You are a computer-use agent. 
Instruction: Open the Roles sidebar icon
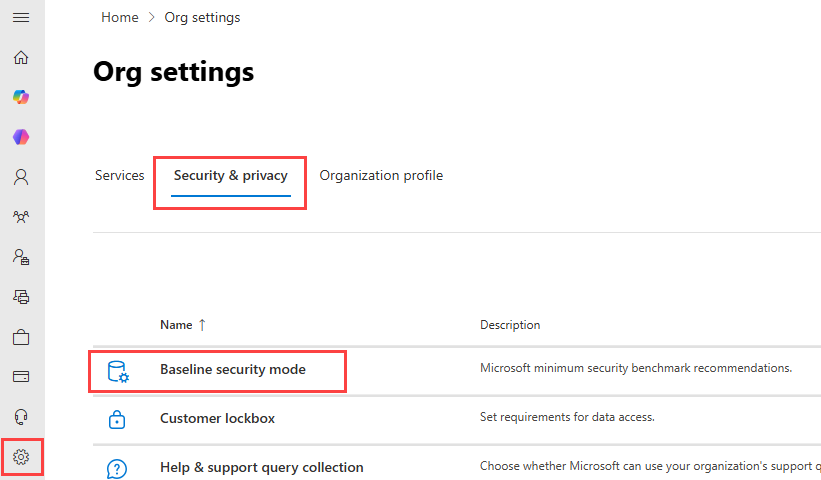21,257
